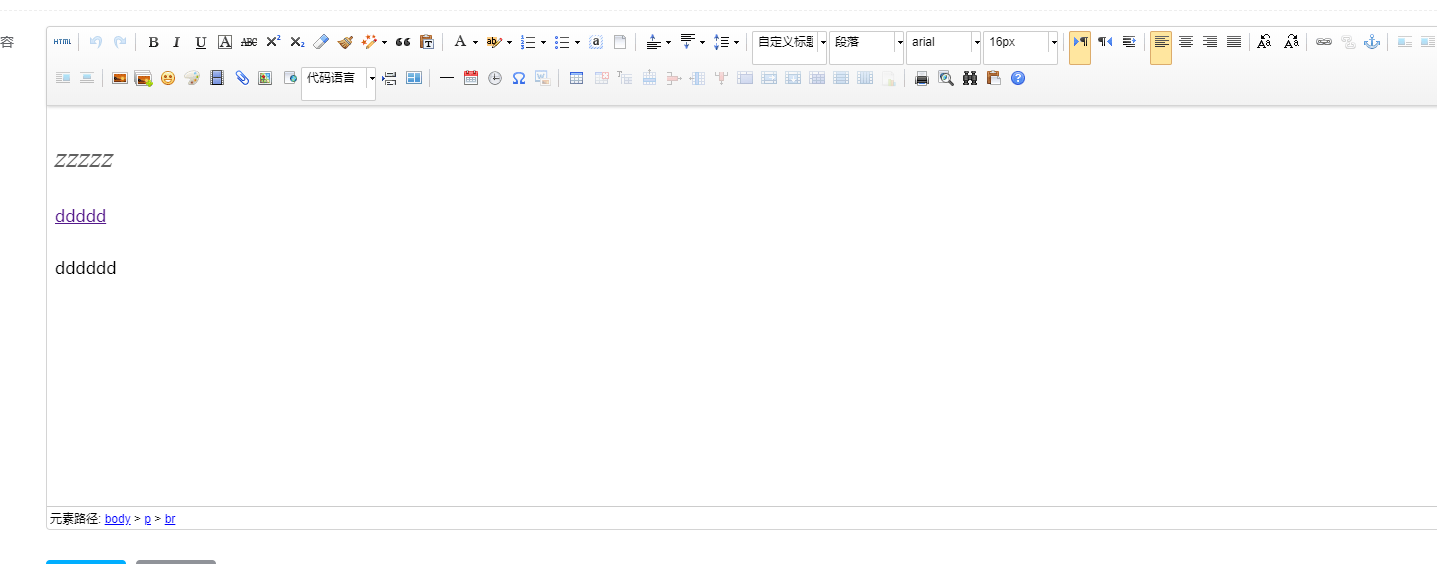Click the attachment paperclip icon
This screenshot has width=1437, height=564.
242,78
